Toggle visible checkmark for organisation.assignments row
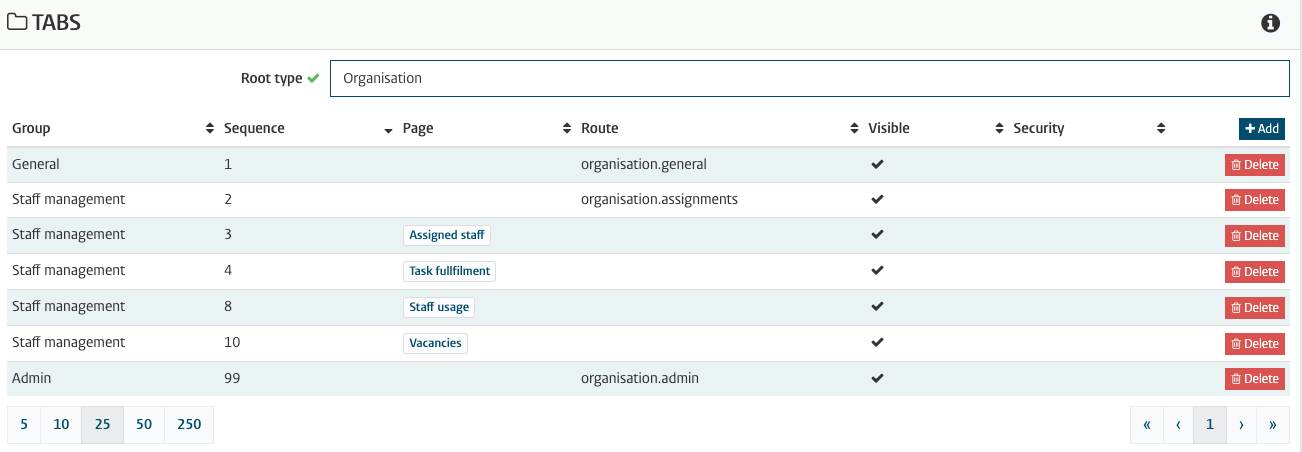This screenshot has height=452, width=1302. coord(878,199)
